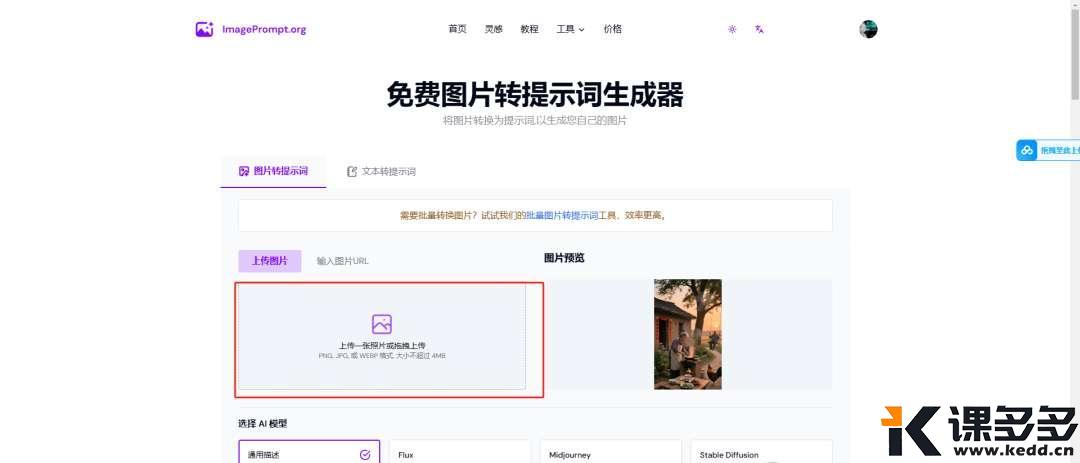Open the language translation icon
Screen dimensions: 1080x463
pyautogui.click(x=759, y=29)
